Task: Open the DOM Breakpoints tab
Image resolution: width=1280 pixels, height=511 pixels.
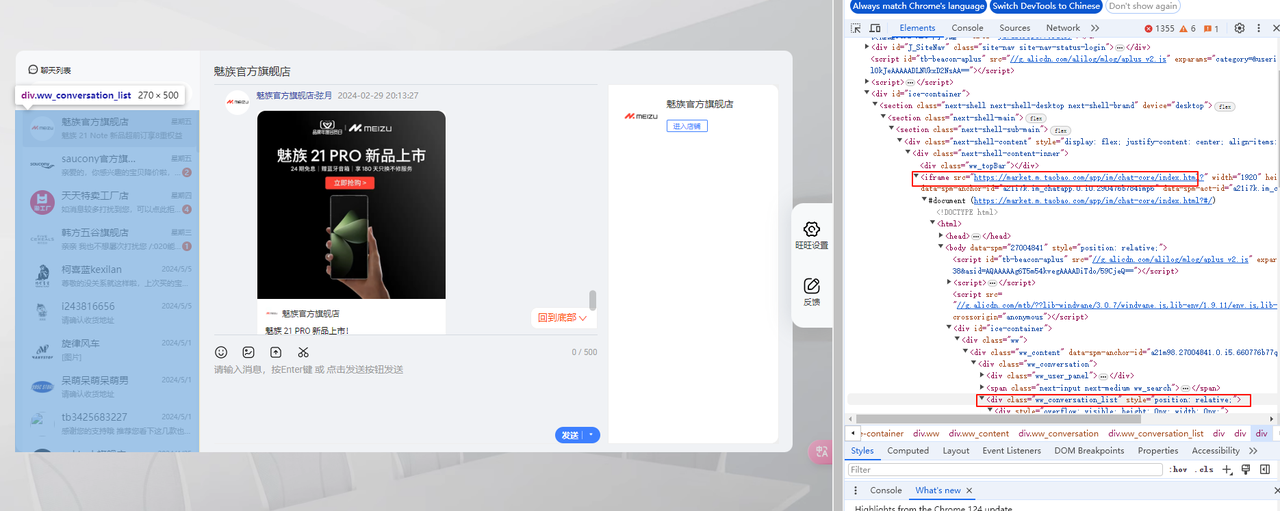Action: [1090, 450]
